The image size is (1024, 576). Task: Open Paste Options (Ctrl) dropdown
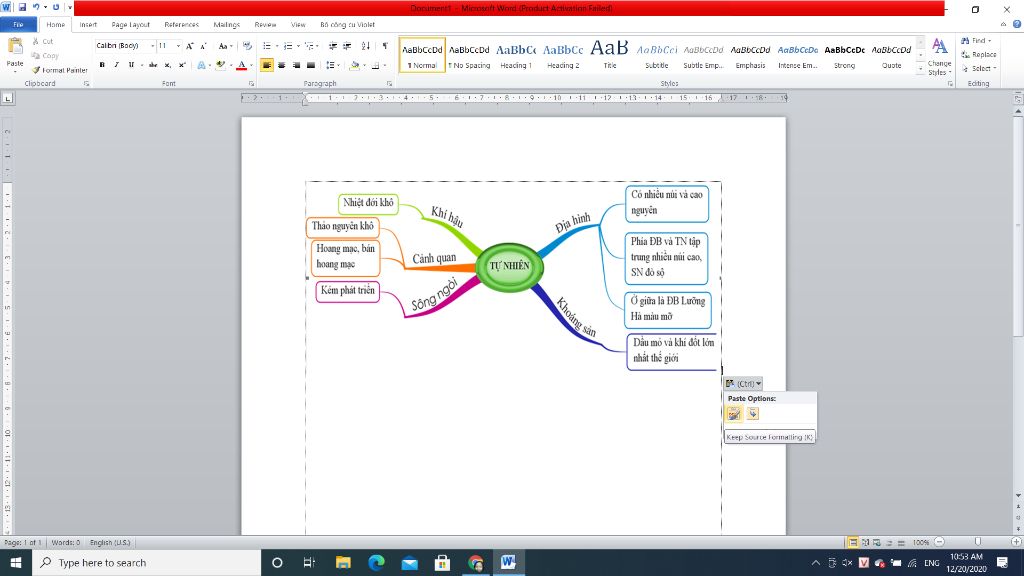(743, 383)
